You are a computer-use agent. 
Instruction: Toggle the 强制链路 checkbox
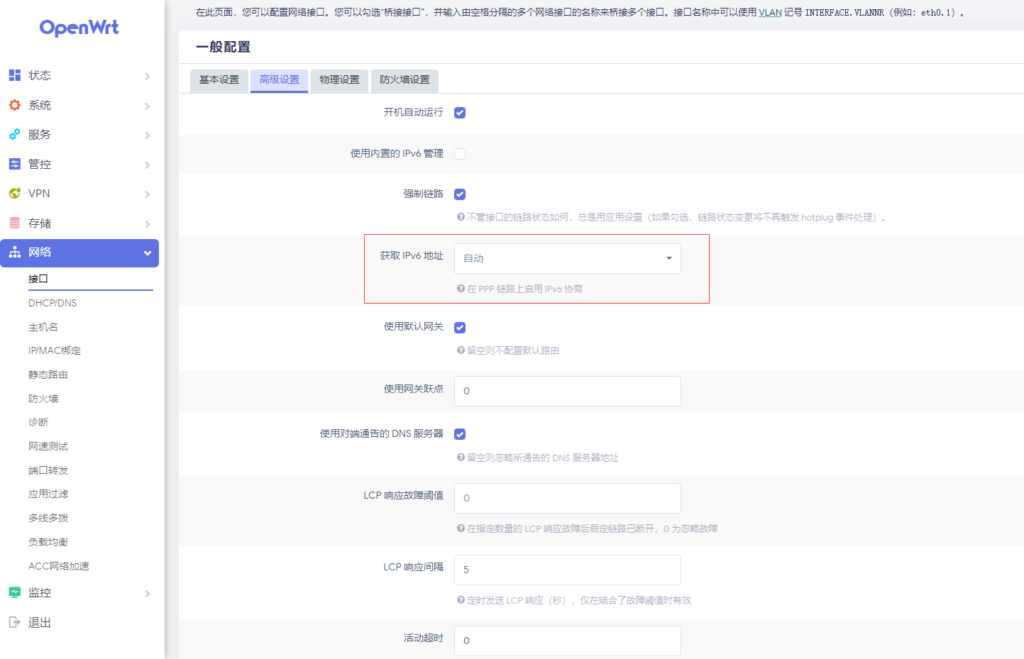tap(460, 194)
